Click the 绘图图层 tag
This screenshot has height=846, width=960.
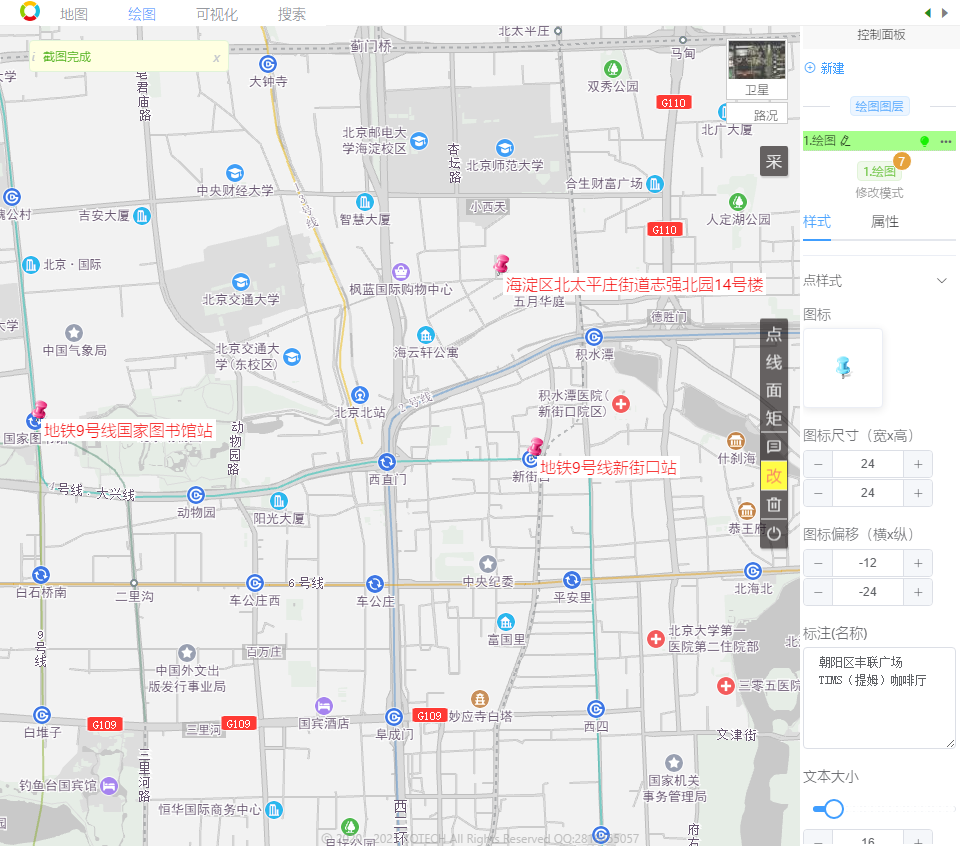point(879,107)
